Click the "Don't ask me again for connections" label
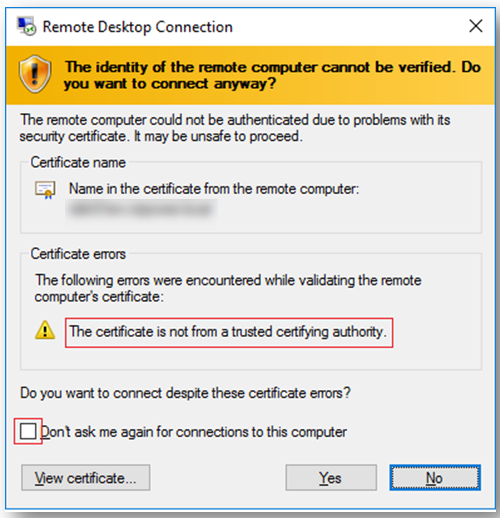The height and width of the screenshot is (518, 500). click(194, 432)
